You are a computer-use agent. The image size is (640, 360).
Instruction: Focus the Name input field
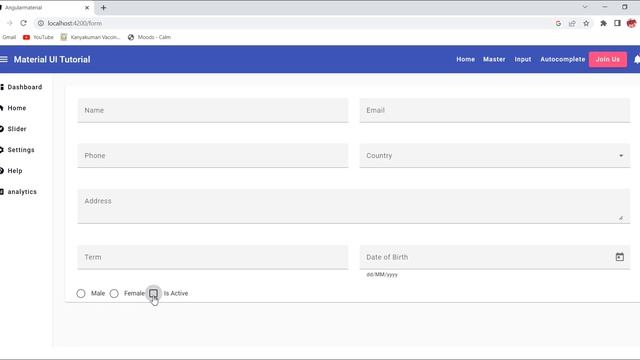(x=213, y=110)
